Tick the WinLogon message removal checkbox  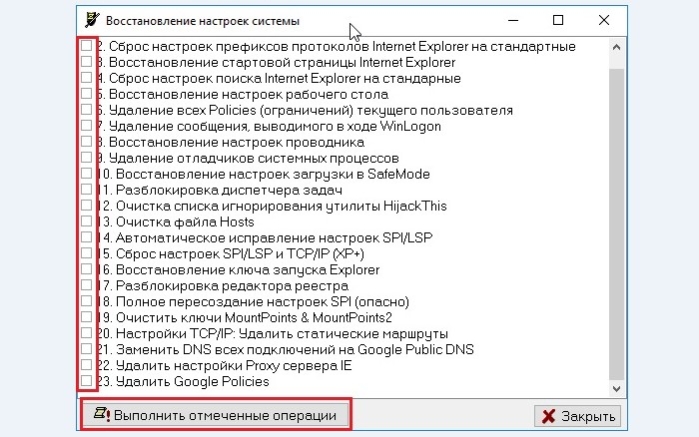[x=86, y=126]
